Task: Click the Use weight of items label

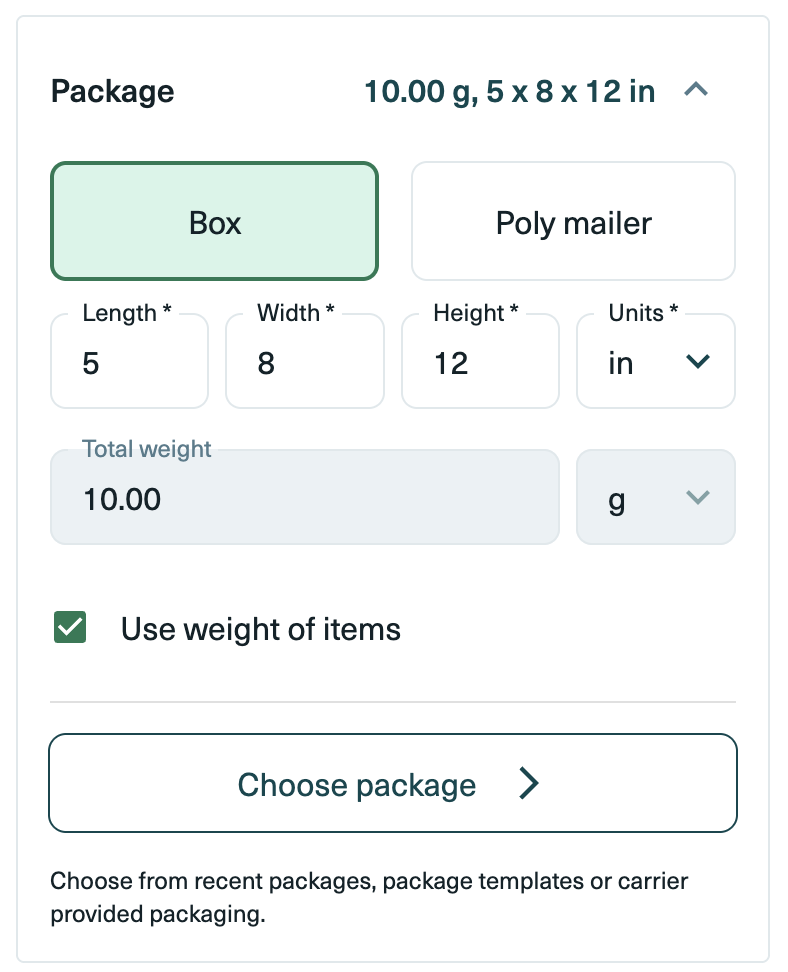Action: [261, 629]
